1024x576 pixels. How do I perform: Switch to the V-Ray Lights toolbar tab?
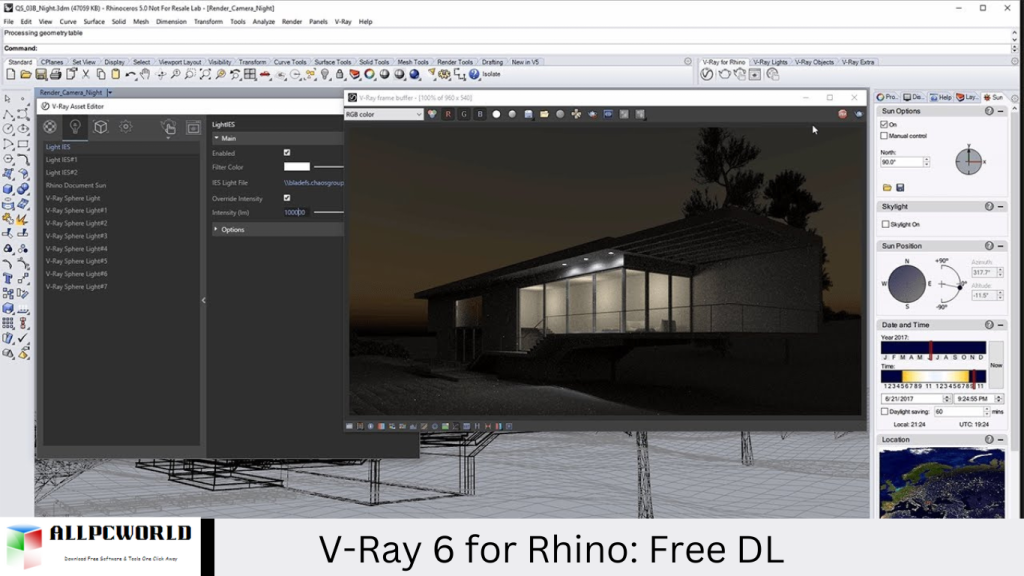tap(771, 62)
